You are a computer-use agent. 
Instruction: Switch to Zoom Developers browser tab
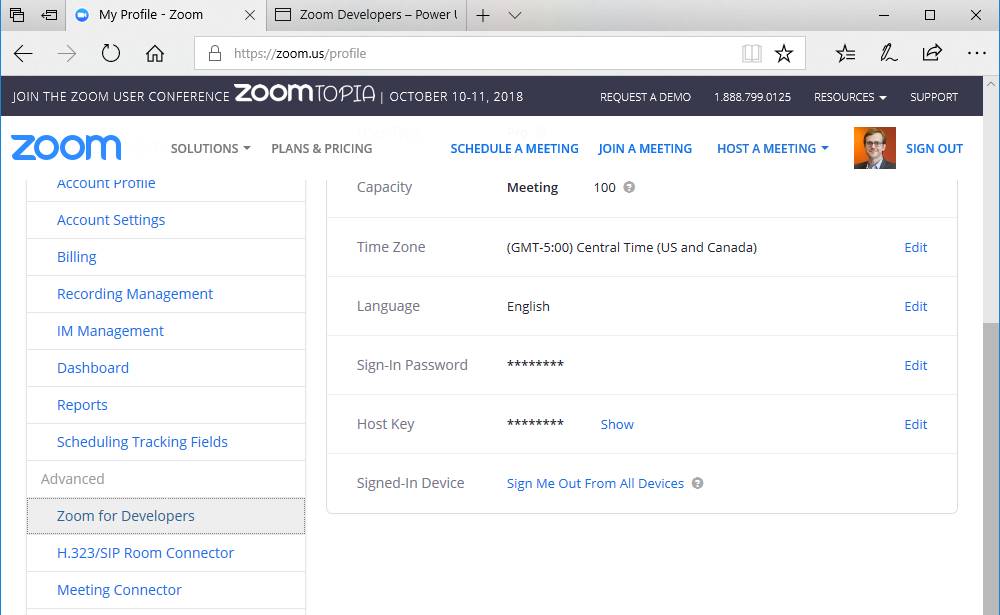point(367,15)
